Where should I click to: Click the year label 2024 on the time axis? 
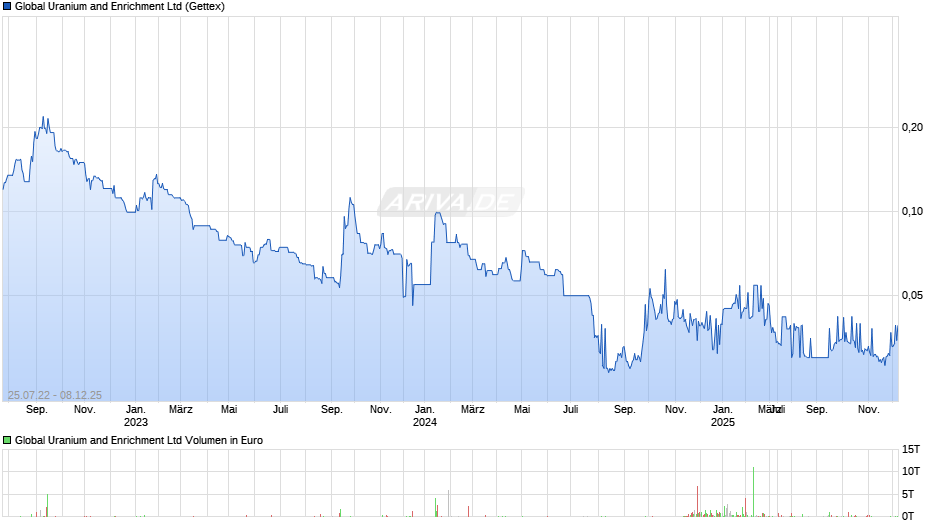(425, 422)
